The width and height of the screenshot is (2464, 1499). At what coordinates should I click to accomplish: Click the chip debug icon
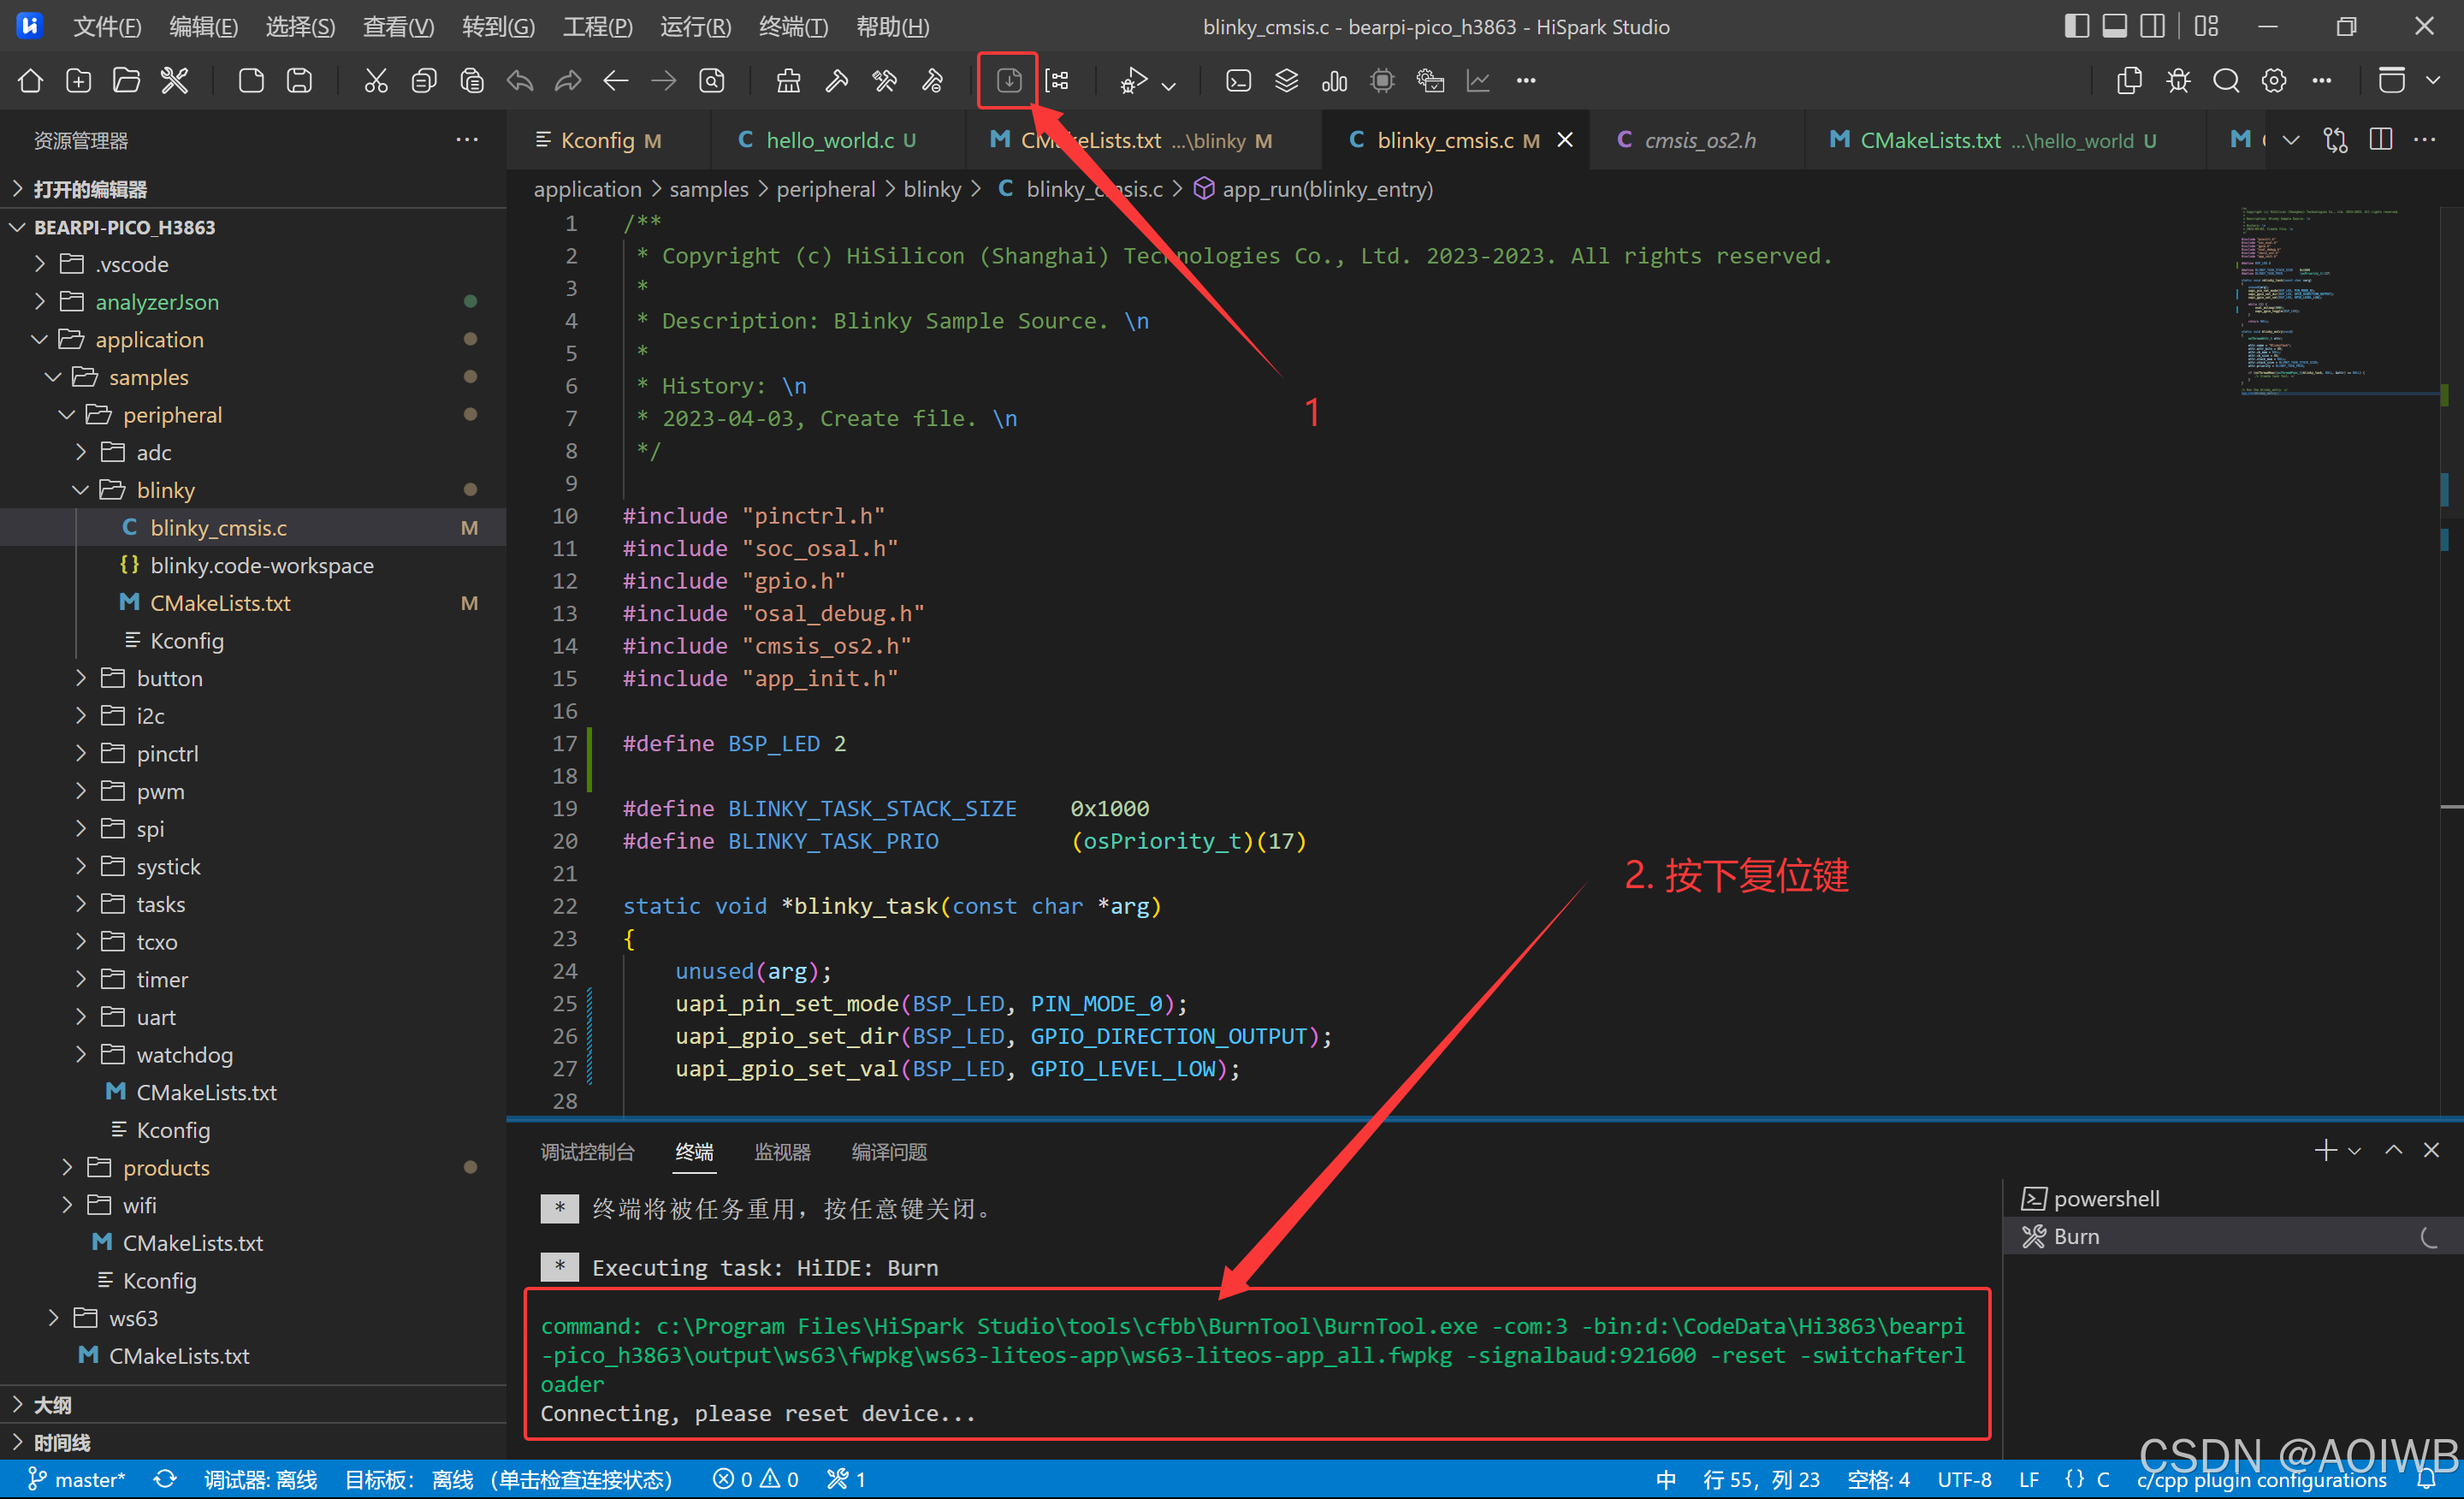coord(1382,80)
